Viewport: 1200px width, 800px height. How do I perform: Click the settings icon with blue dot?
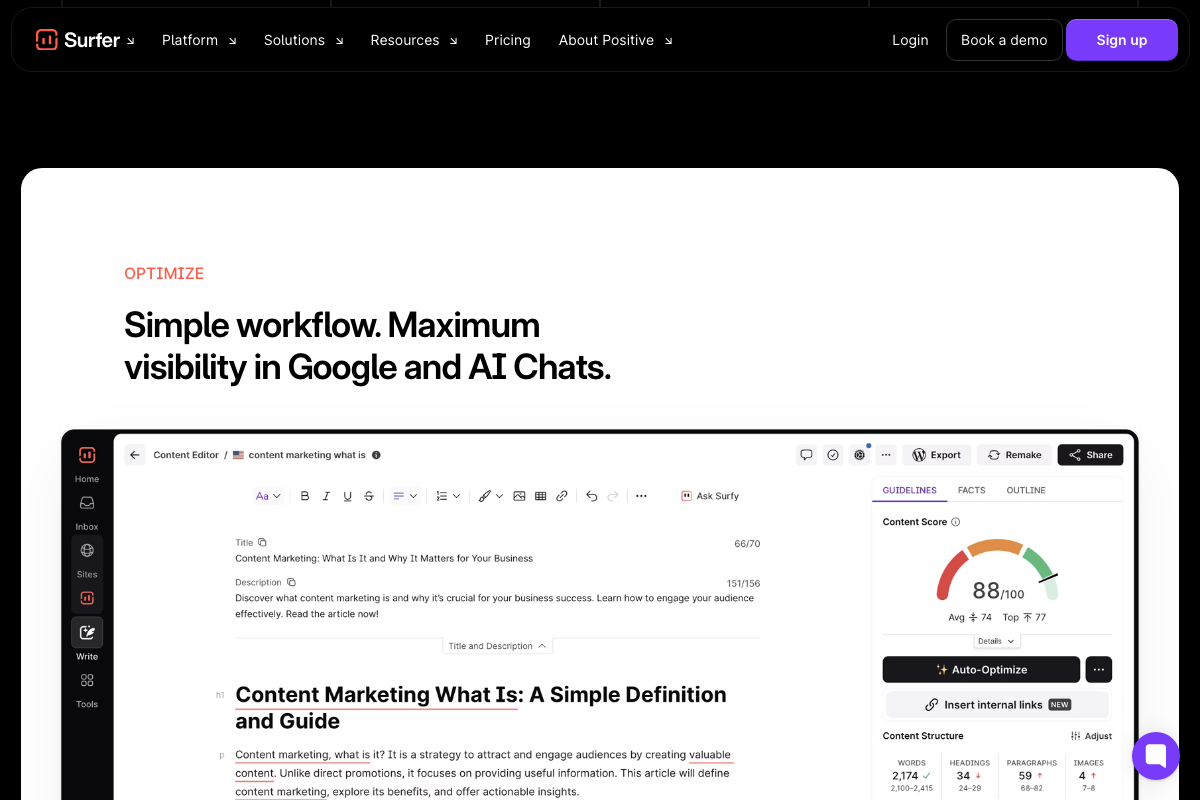coord(859,455)
